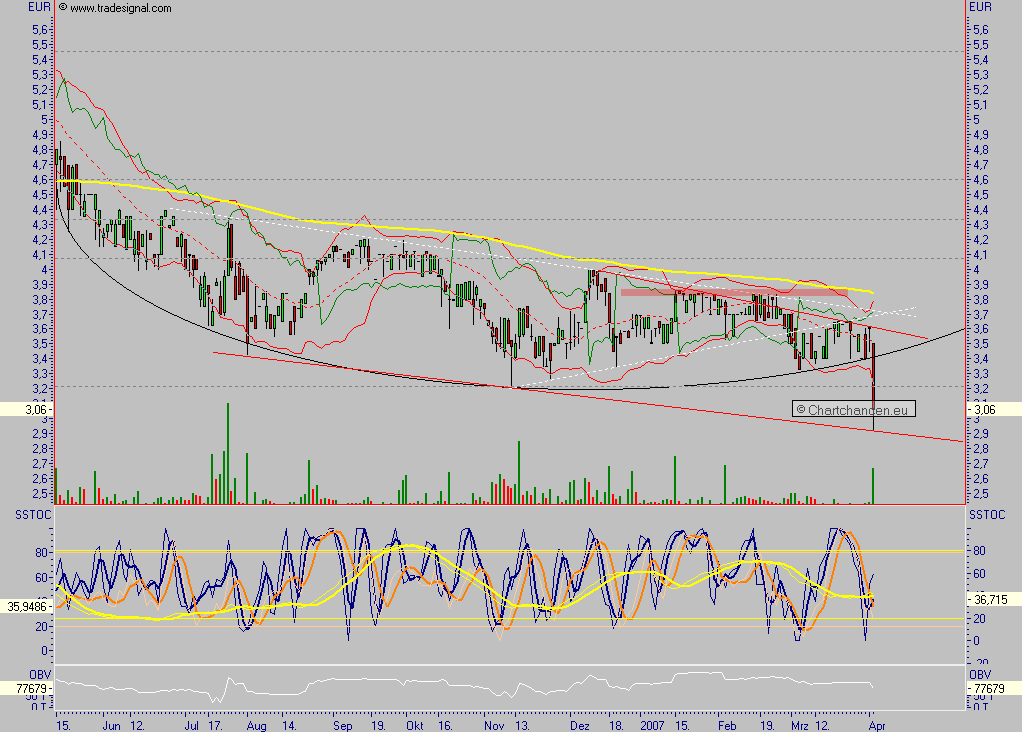Select the 2007 year marker on time axis
Viewport: 1022px width, 732px height.
pos(652,723)
